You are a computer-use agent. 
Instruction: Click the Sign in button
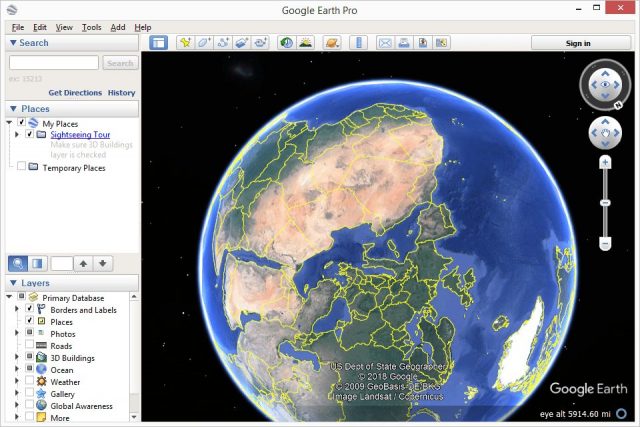(581, 43)
